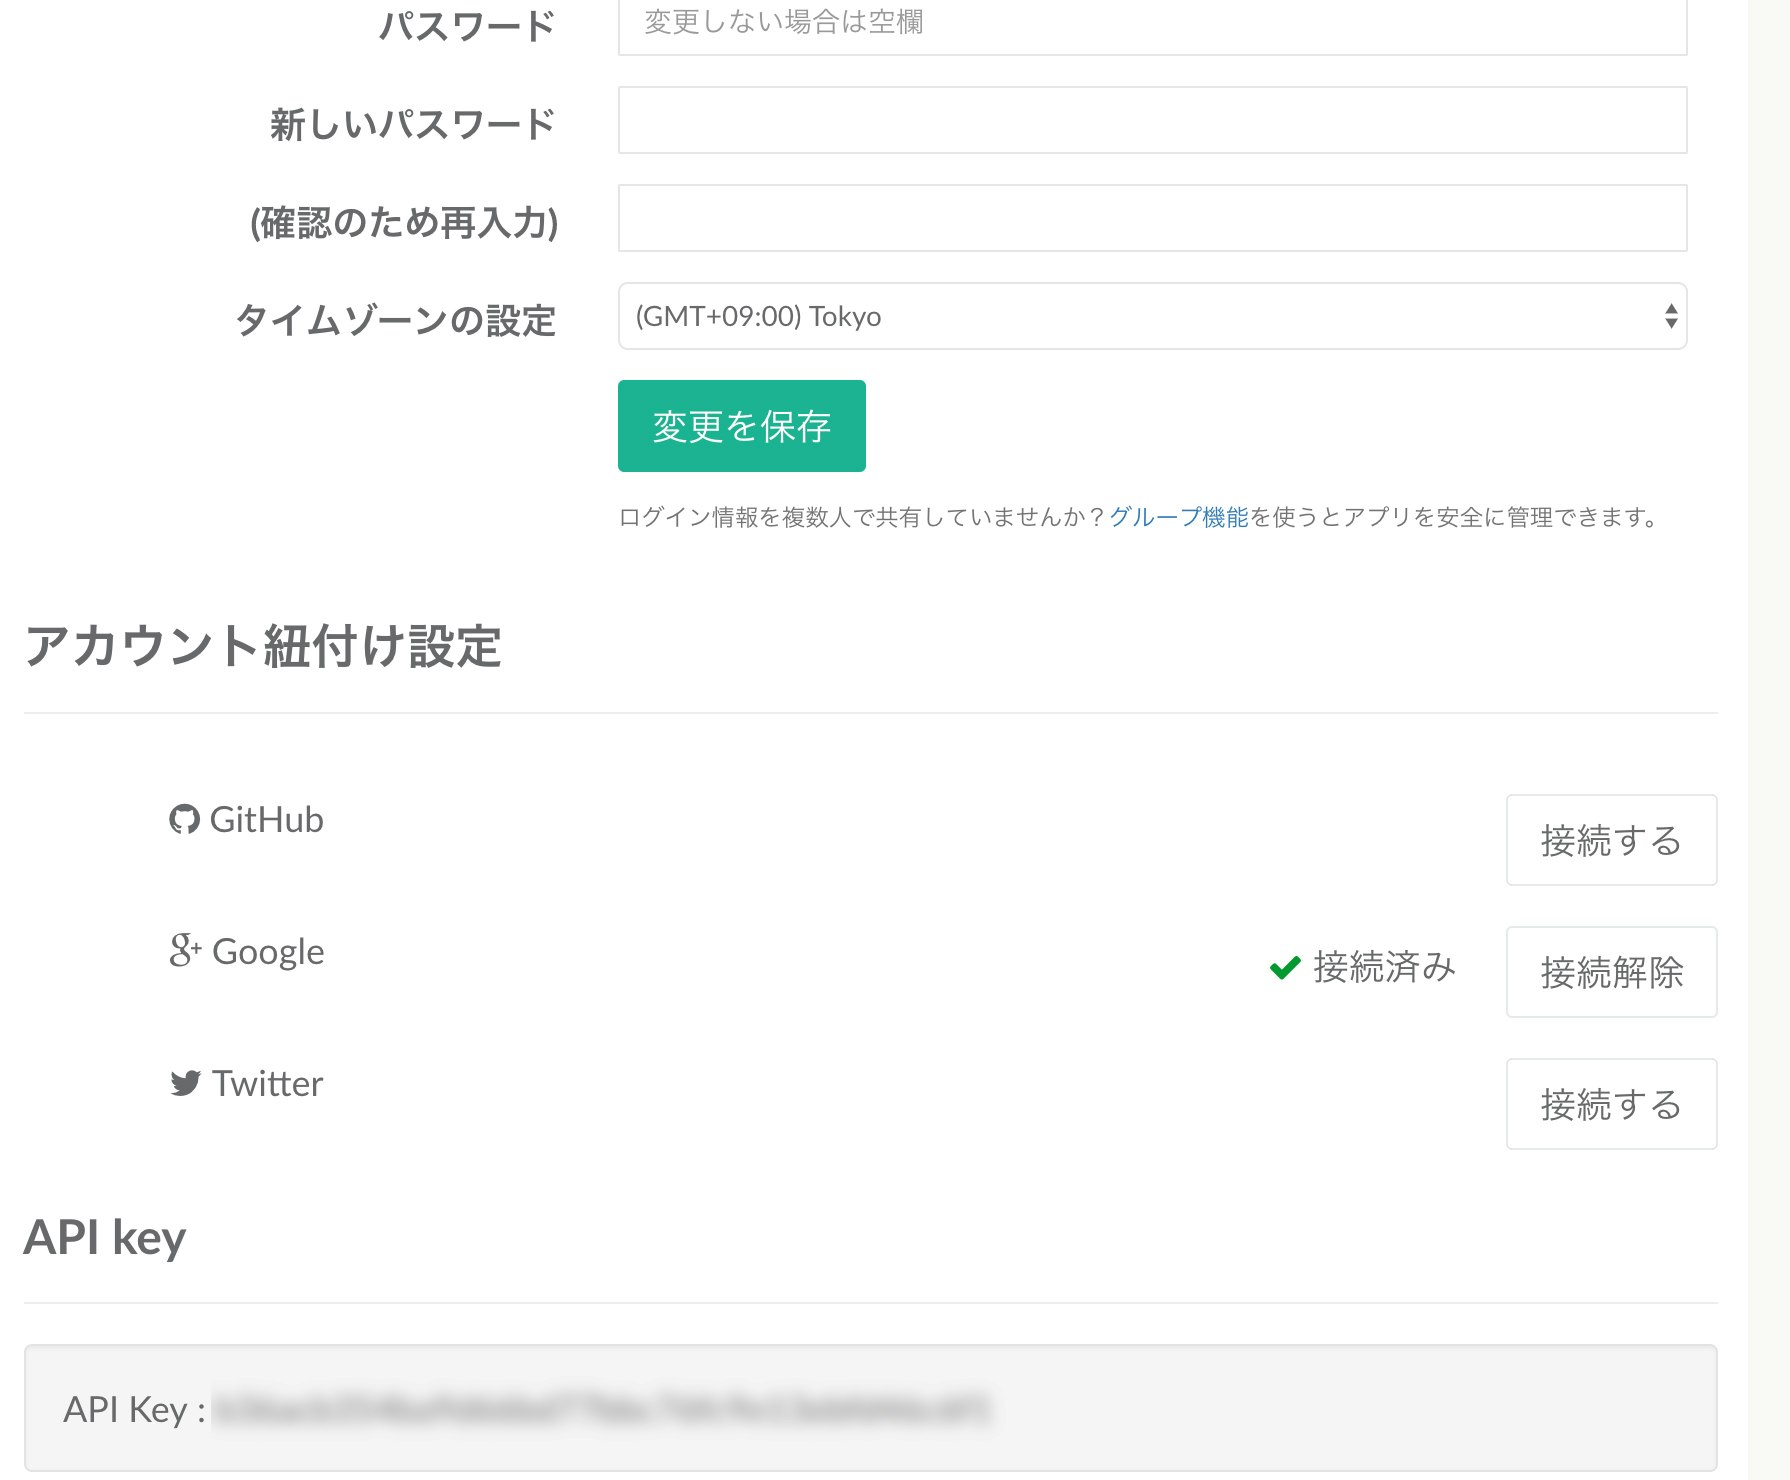
Task: Click the アカウント紐付け設定 heading
Action: click(x=263, y=645)
